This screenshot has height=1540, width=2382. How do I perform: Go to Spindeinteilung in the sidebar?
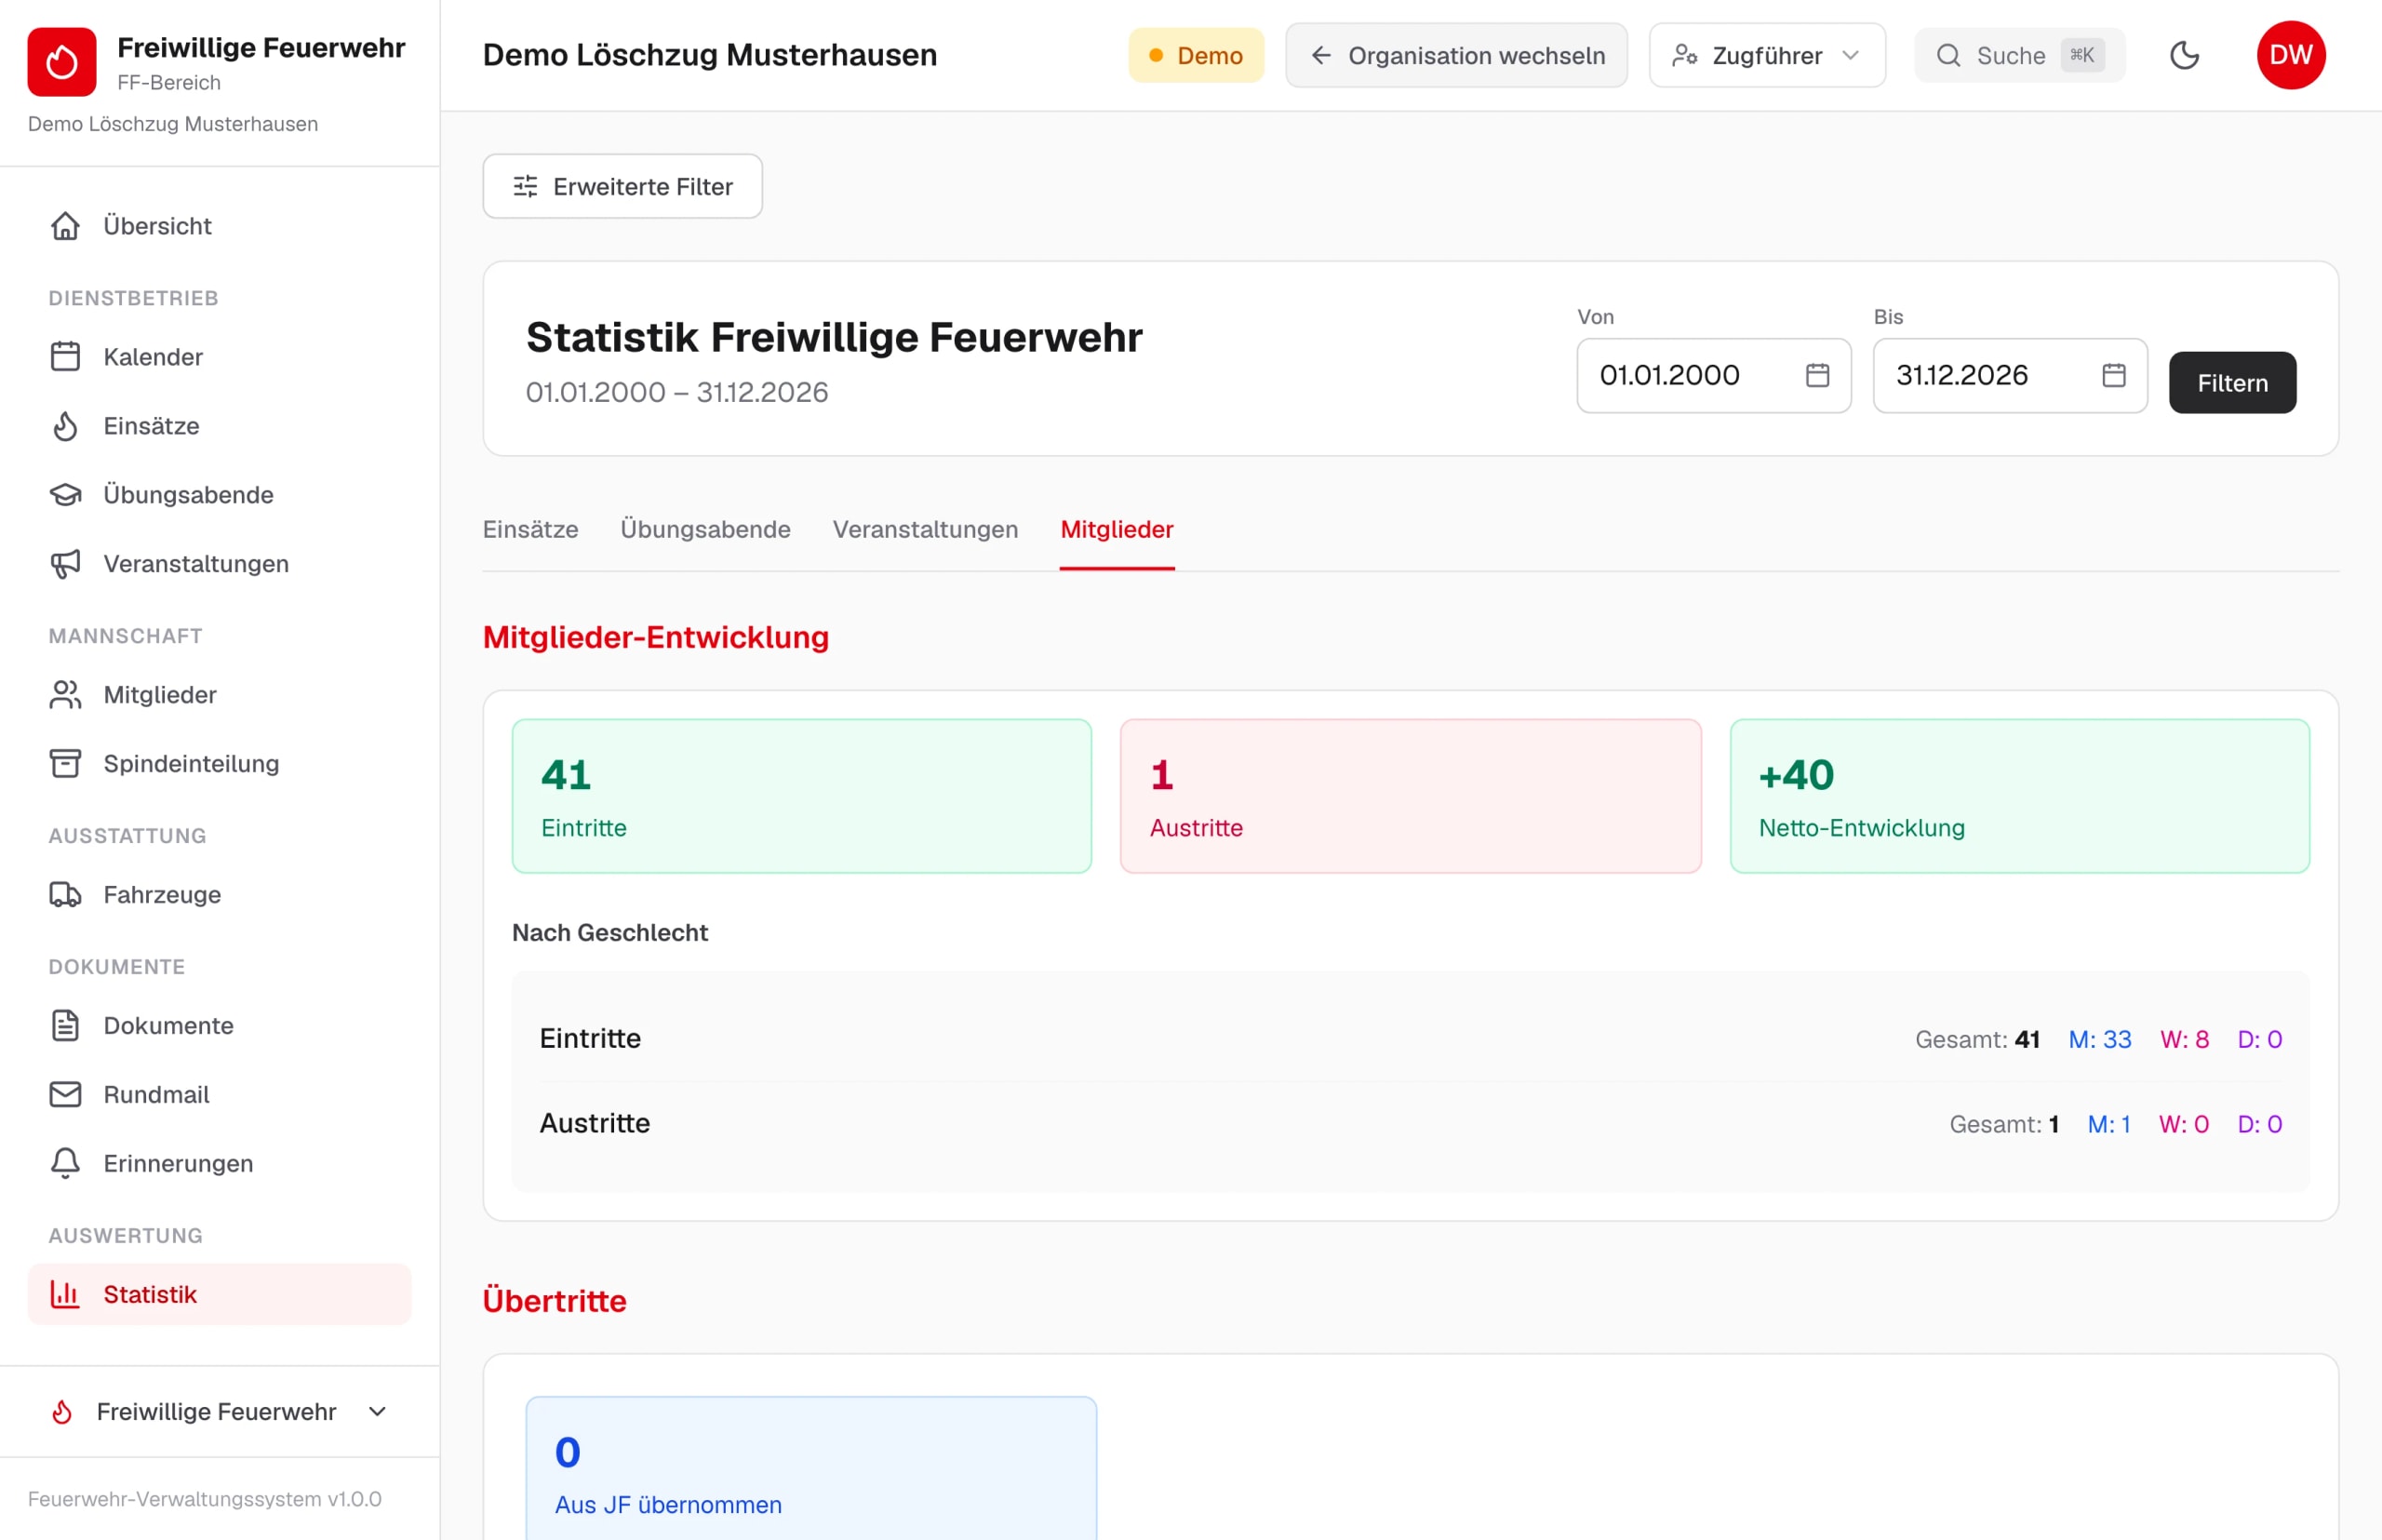point(219,764)
